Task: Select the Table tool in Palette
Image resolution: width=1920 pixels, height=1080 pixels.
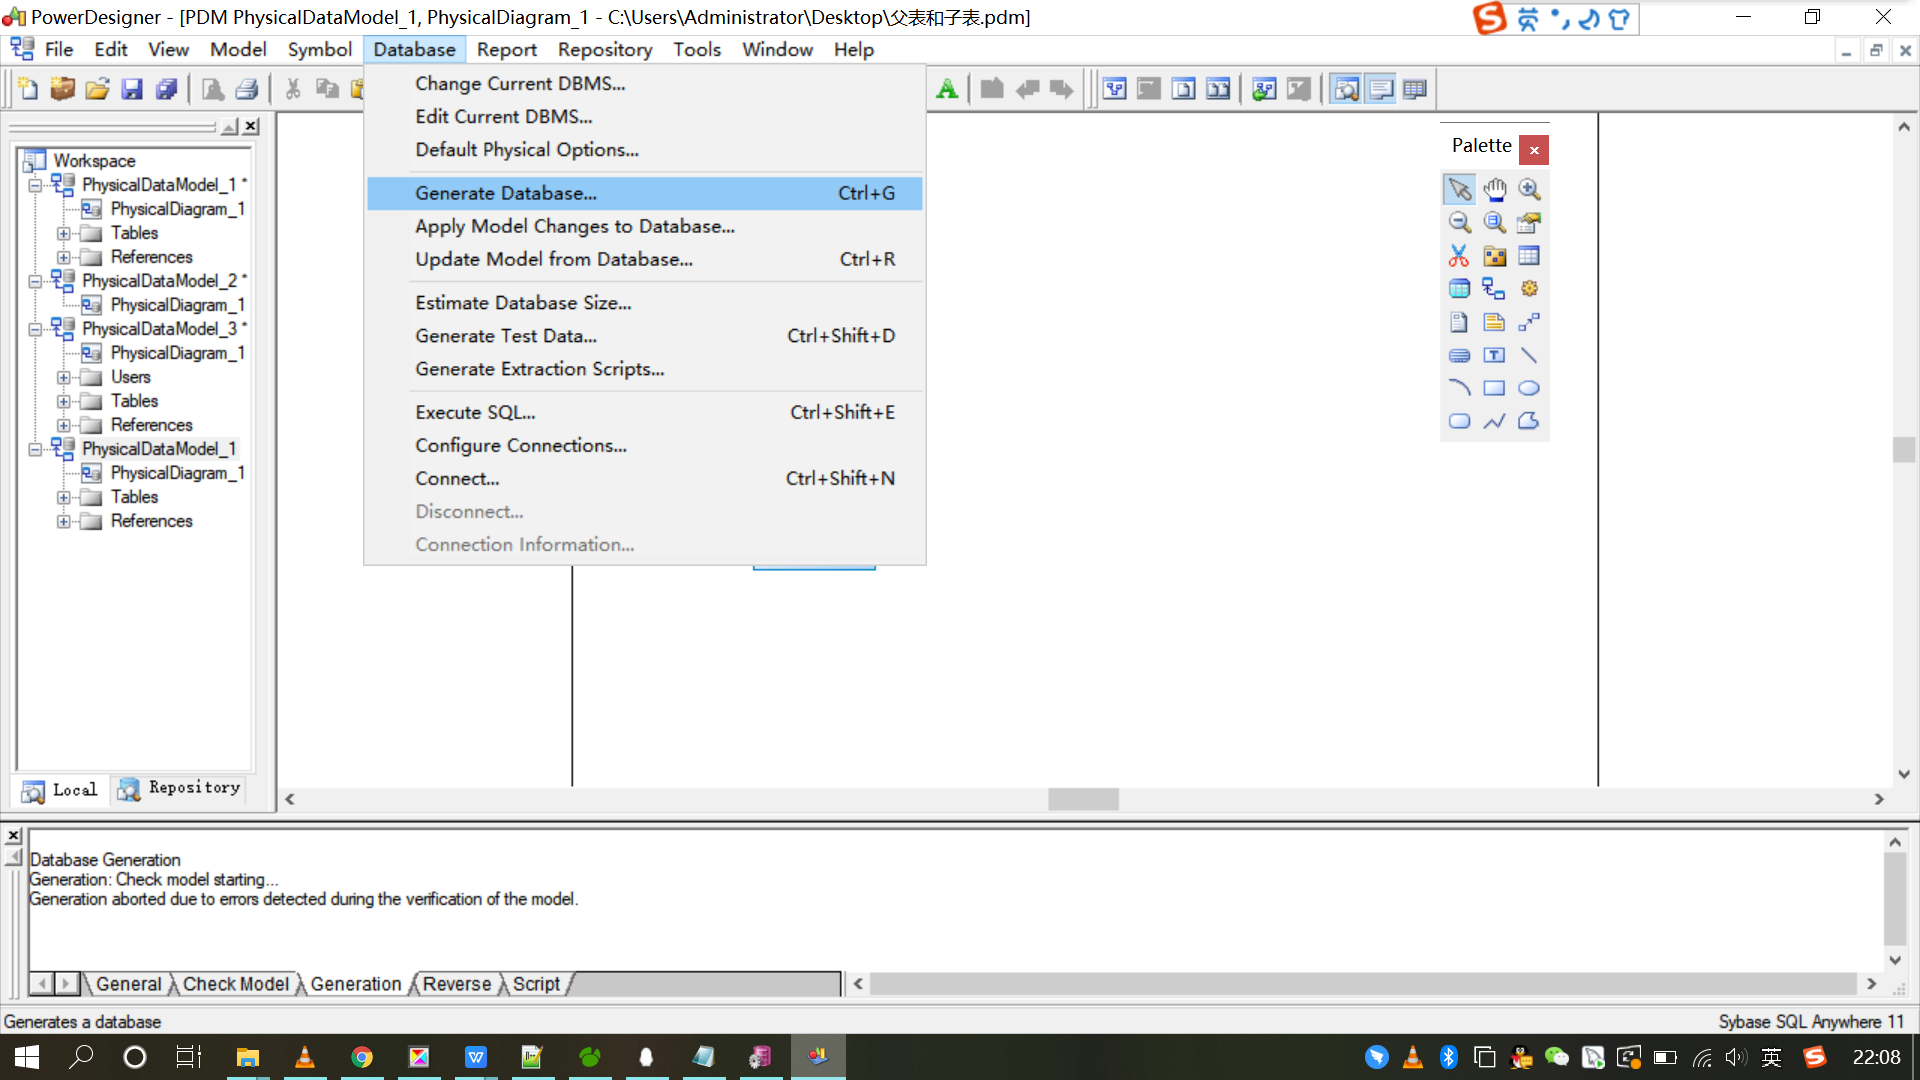Action: pyautogui.click(x=1528, y=256)
